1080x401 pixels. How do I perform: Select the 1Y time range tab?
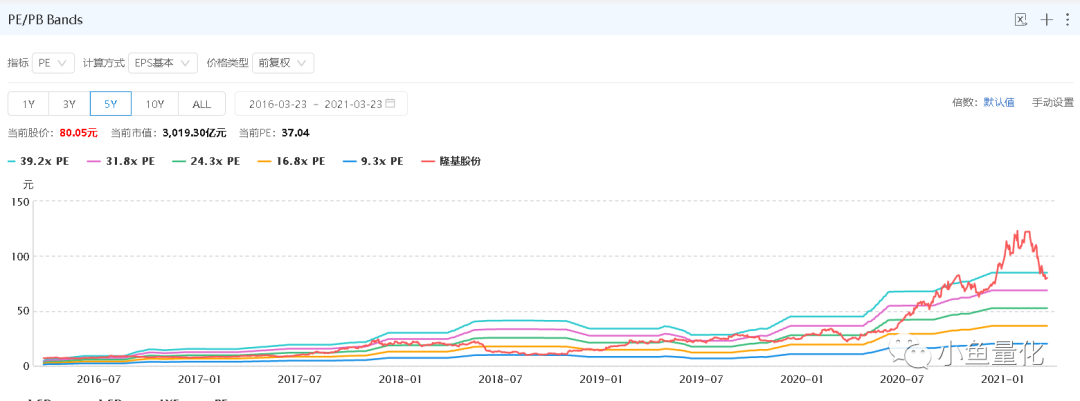(x=28, y=104)
